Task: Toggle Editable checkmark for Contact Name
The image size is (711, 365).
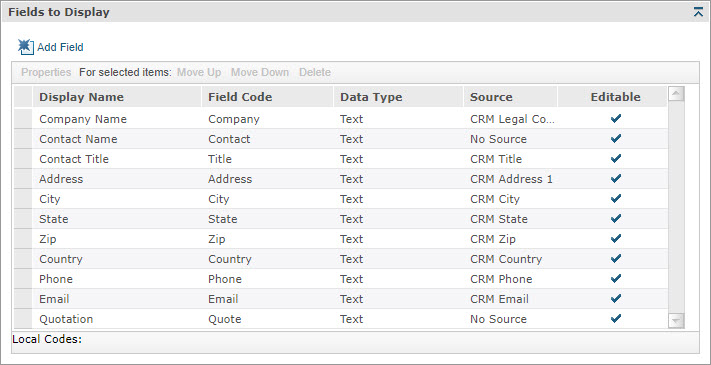Action: (615, 139)
